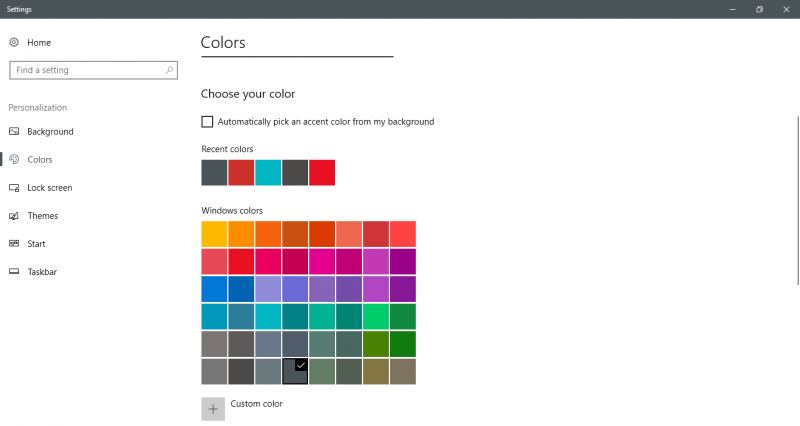Click the Colors palette icon in sidebar
This screenshot has height=426, width=800.
point(14,160)
